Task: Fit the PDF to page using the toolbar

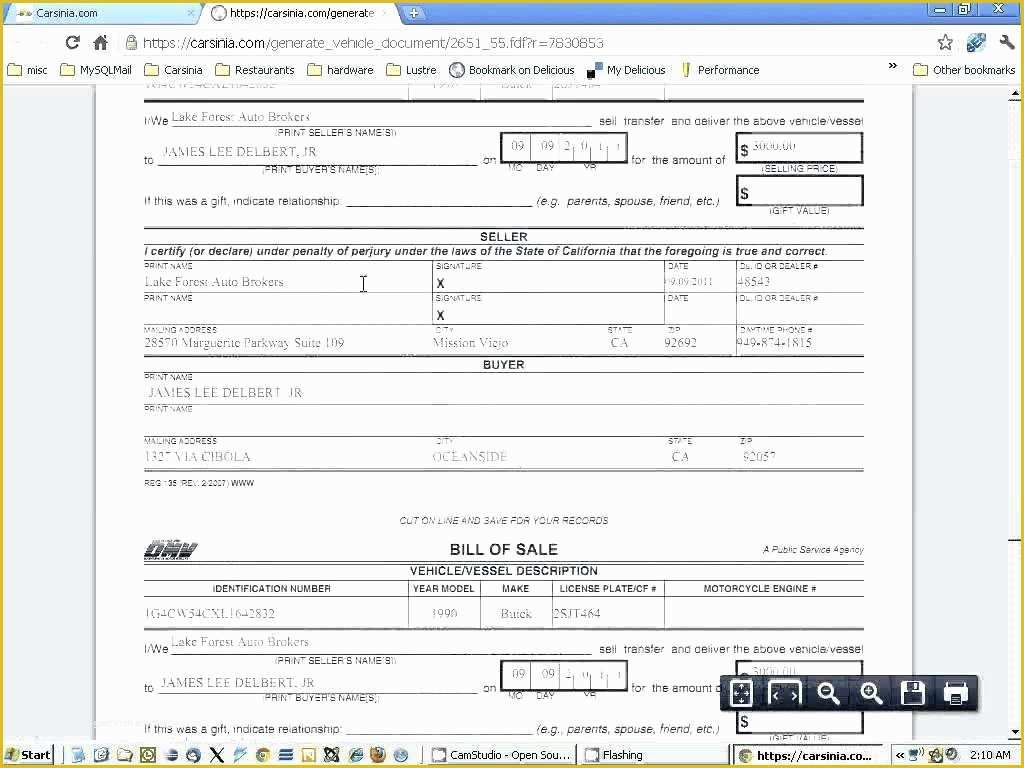Action: (741, 693)
